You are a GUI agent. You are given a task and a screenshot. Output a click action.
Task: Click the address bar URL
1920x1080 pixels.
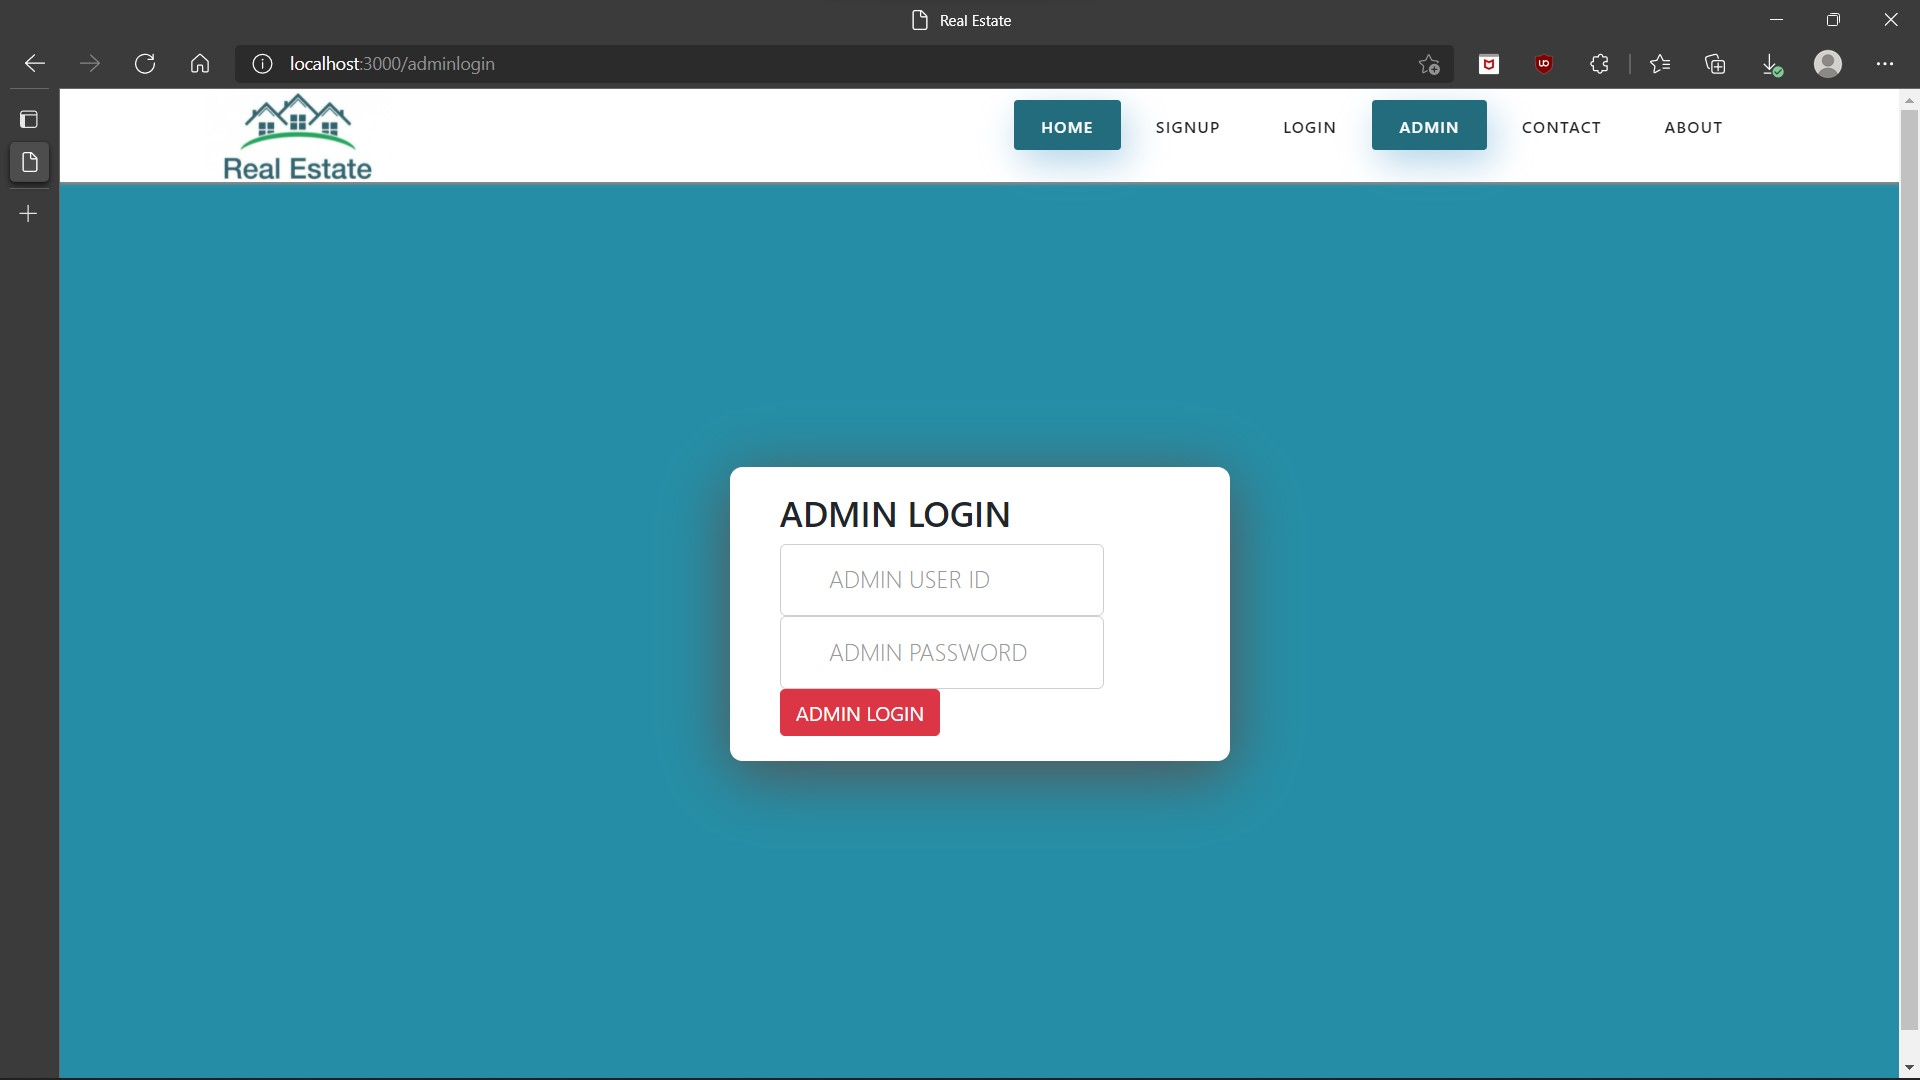(x=392, y=64)
